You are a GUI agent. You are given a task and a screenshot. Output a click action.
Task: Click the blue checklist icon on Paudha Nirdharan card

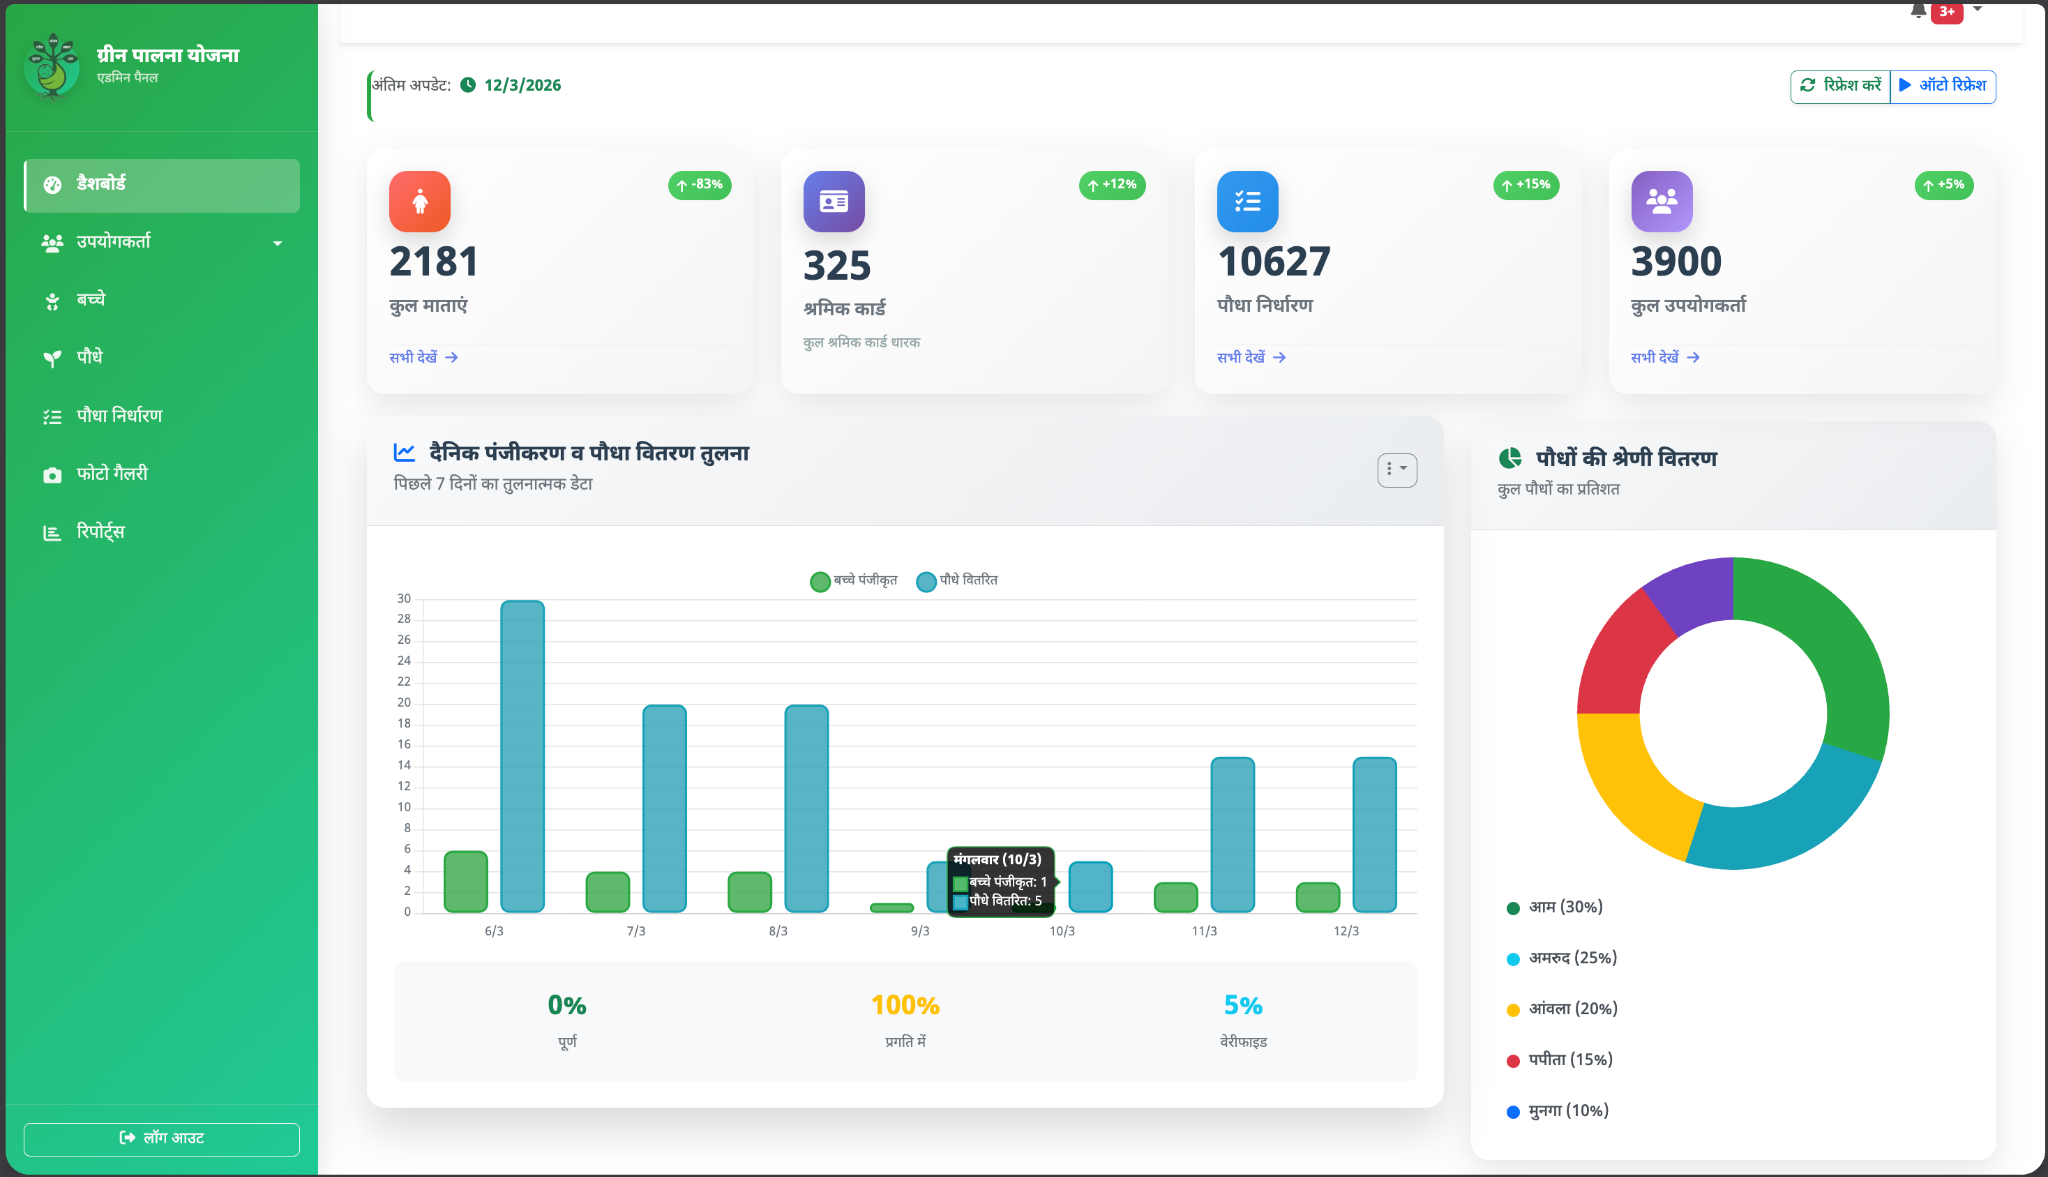pyautogui.click(x=1247, y=202)
